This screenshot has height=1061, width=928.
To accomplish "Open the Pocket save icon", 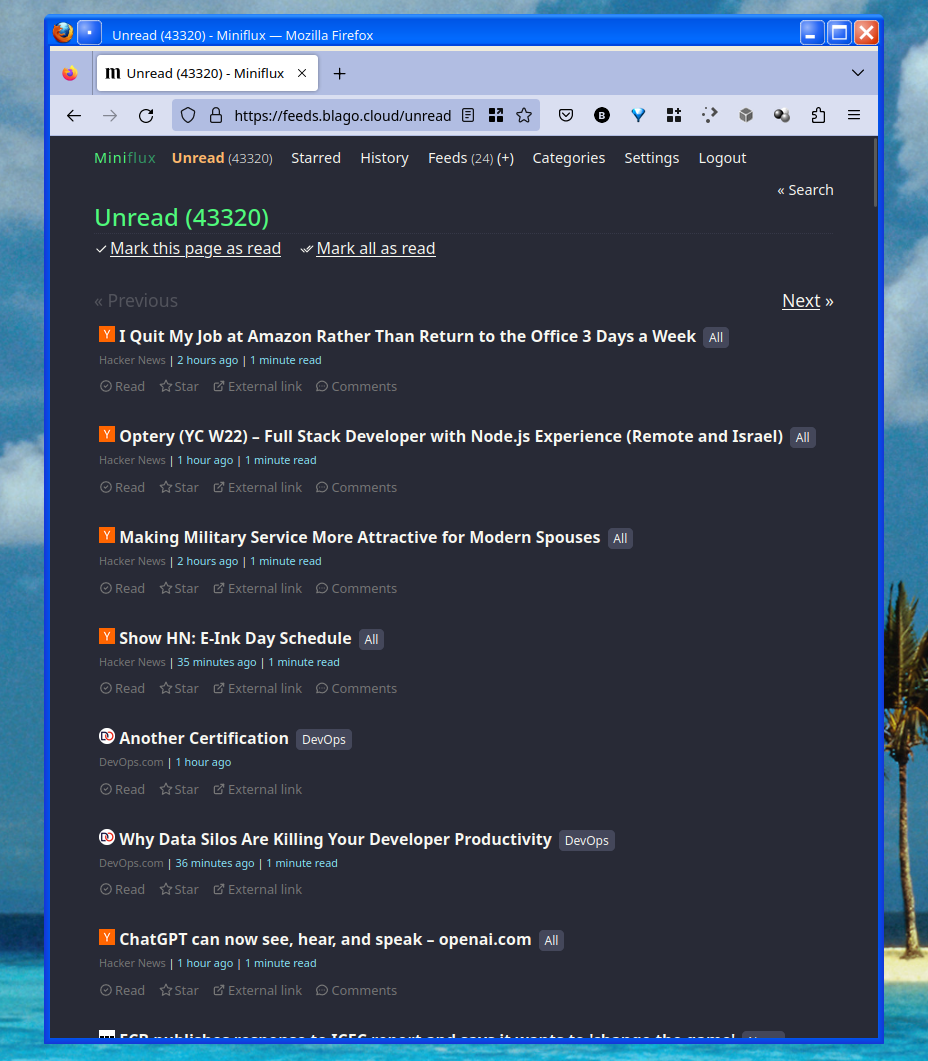I will (566, 116).
